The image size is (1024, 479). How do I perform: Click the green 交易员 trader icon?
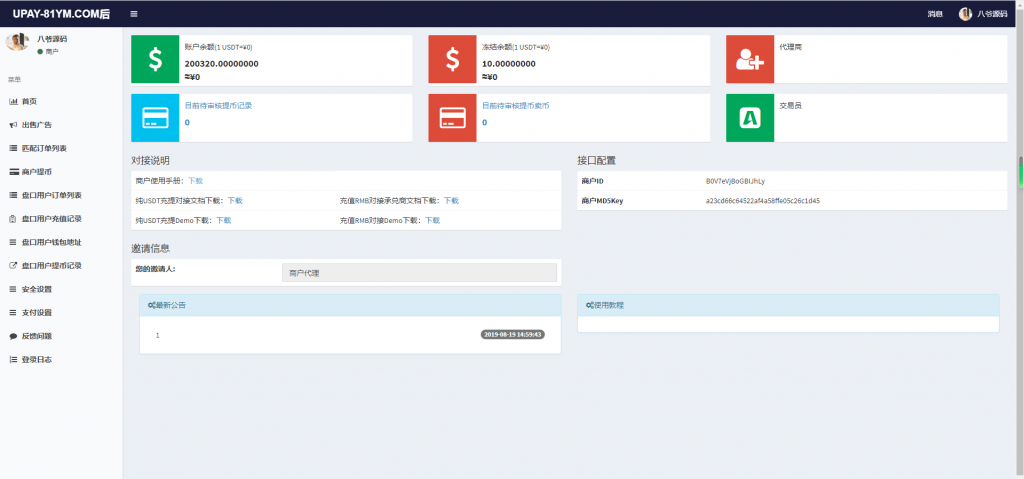tap(750, 118)
